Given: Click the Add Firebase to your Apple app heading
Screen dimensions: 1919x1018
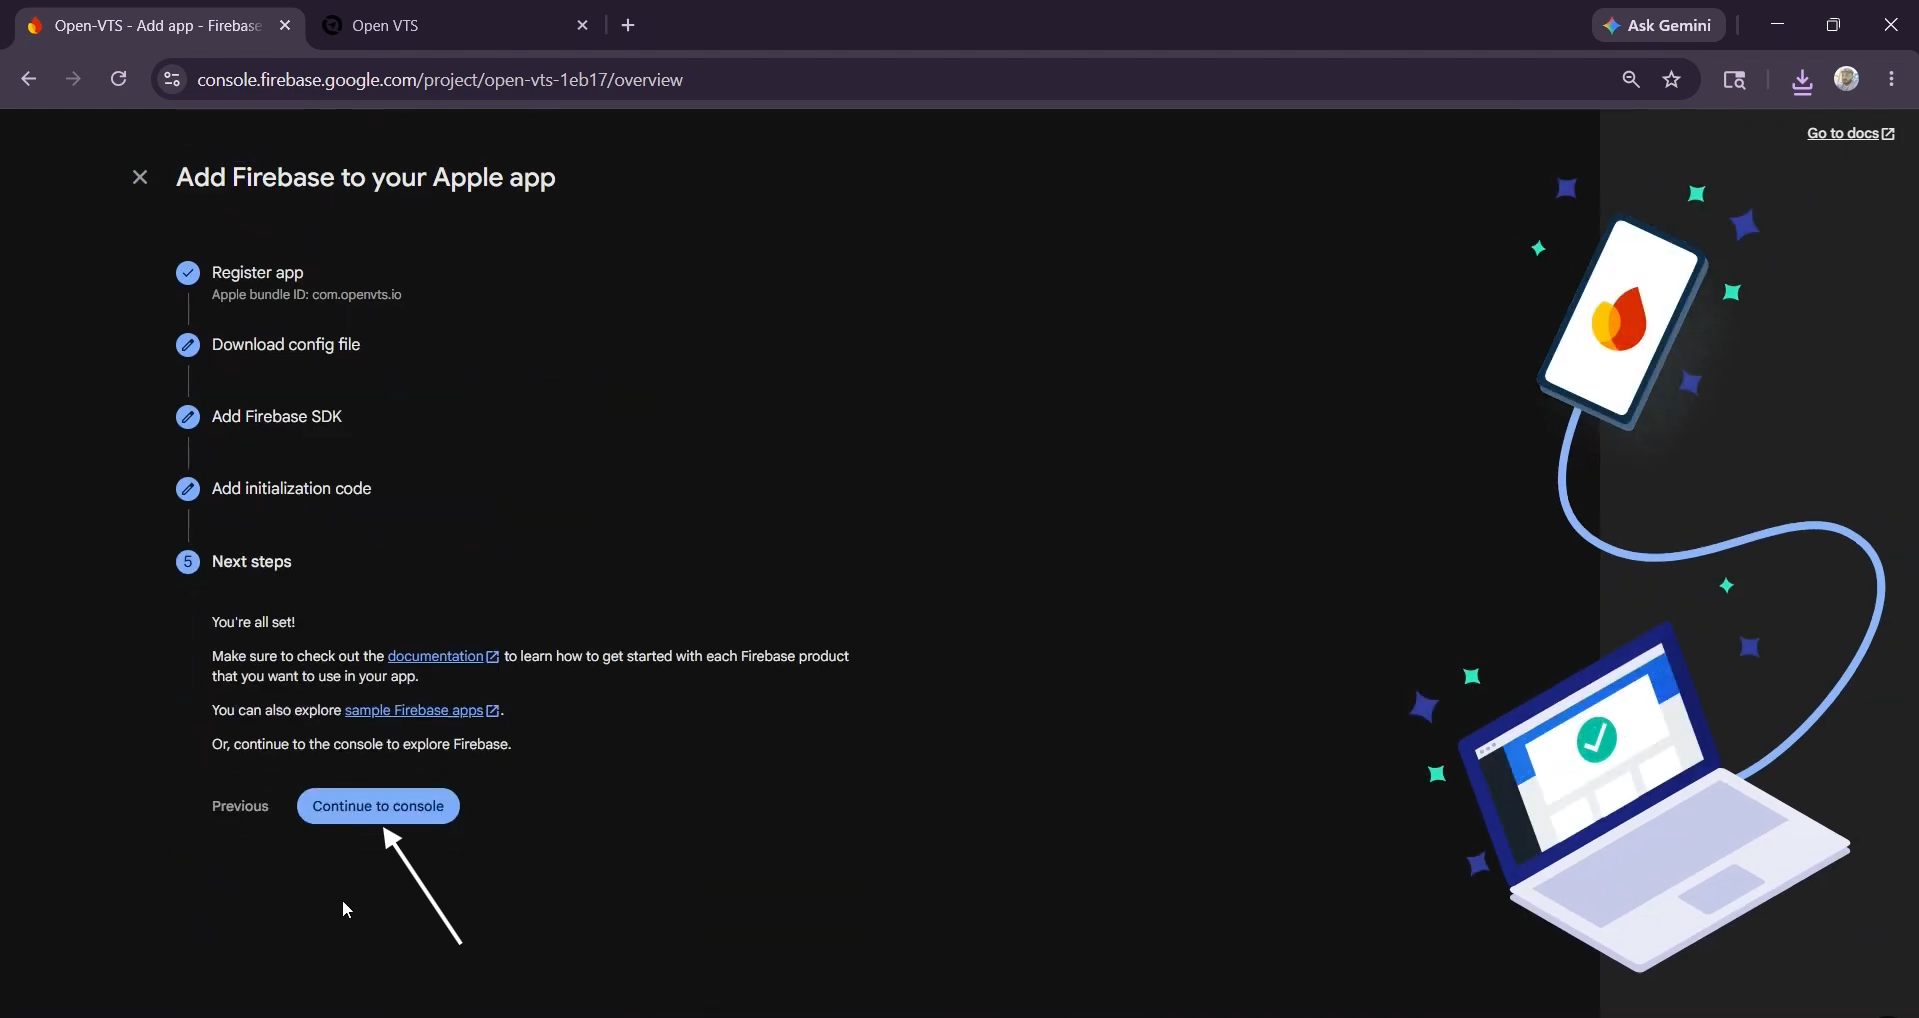Looking at the screenshot, I should click(x=366, y=177).
